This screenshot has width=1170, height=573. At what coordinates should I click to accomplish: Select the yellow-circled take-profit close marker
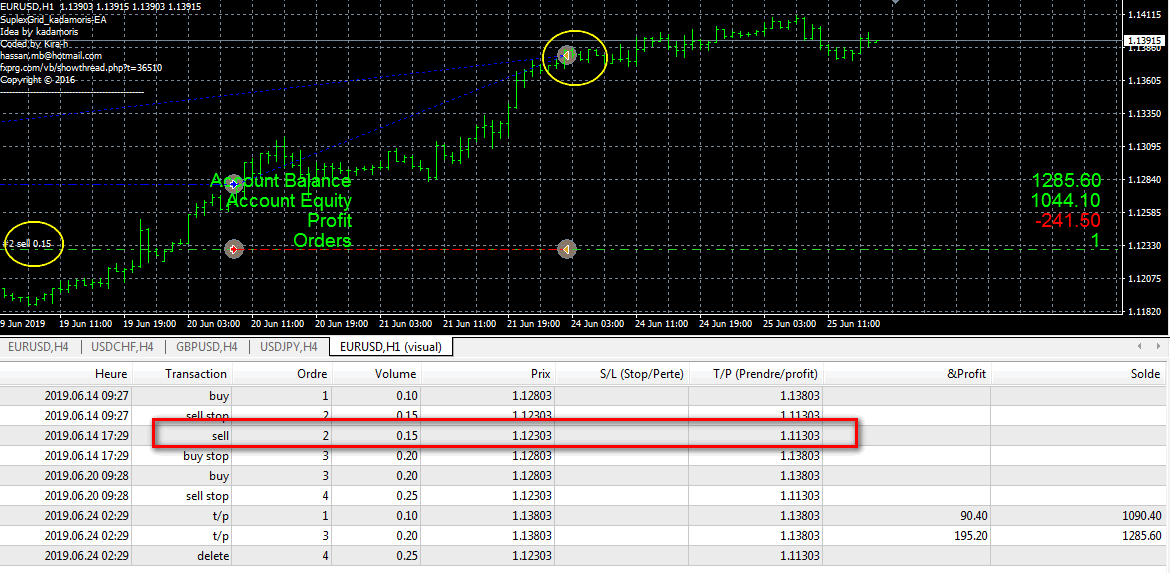(x=566, y=55)
